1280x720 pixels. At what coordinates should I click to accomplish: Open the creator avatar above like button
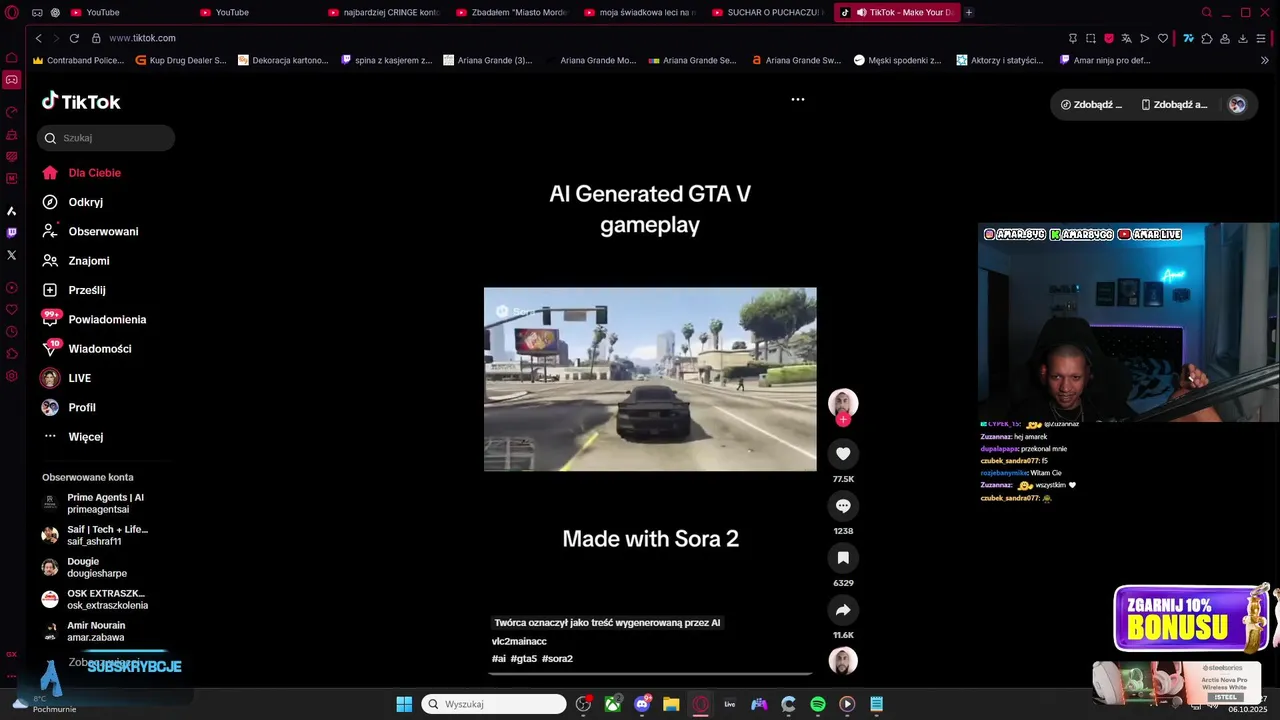tap(843, 403)
